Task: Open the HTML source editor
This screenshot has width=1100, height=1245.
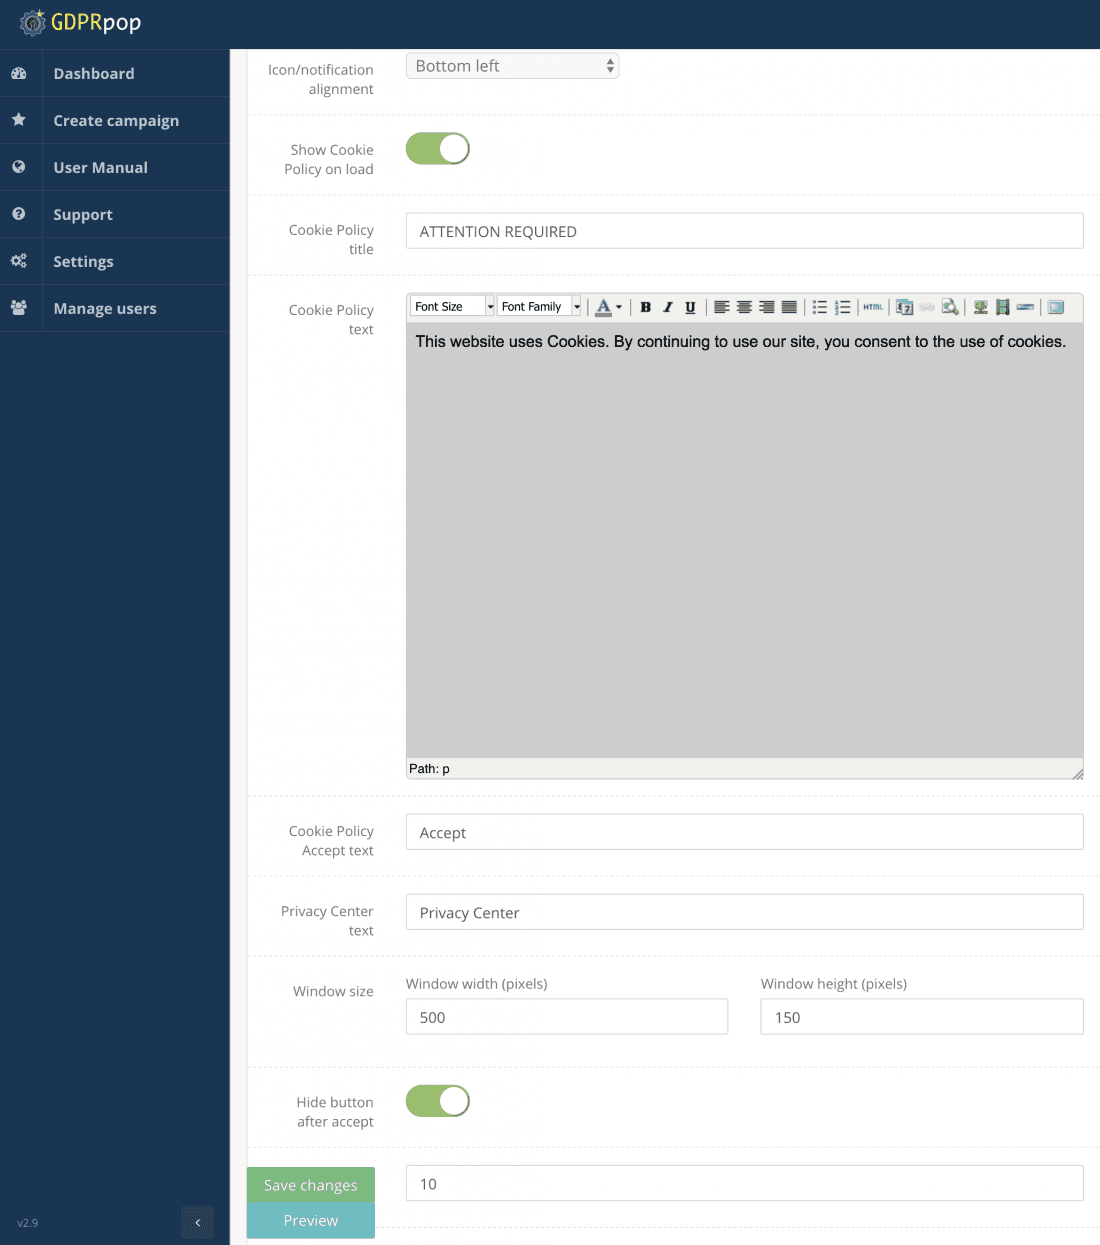Action: (x=873, y=307)
